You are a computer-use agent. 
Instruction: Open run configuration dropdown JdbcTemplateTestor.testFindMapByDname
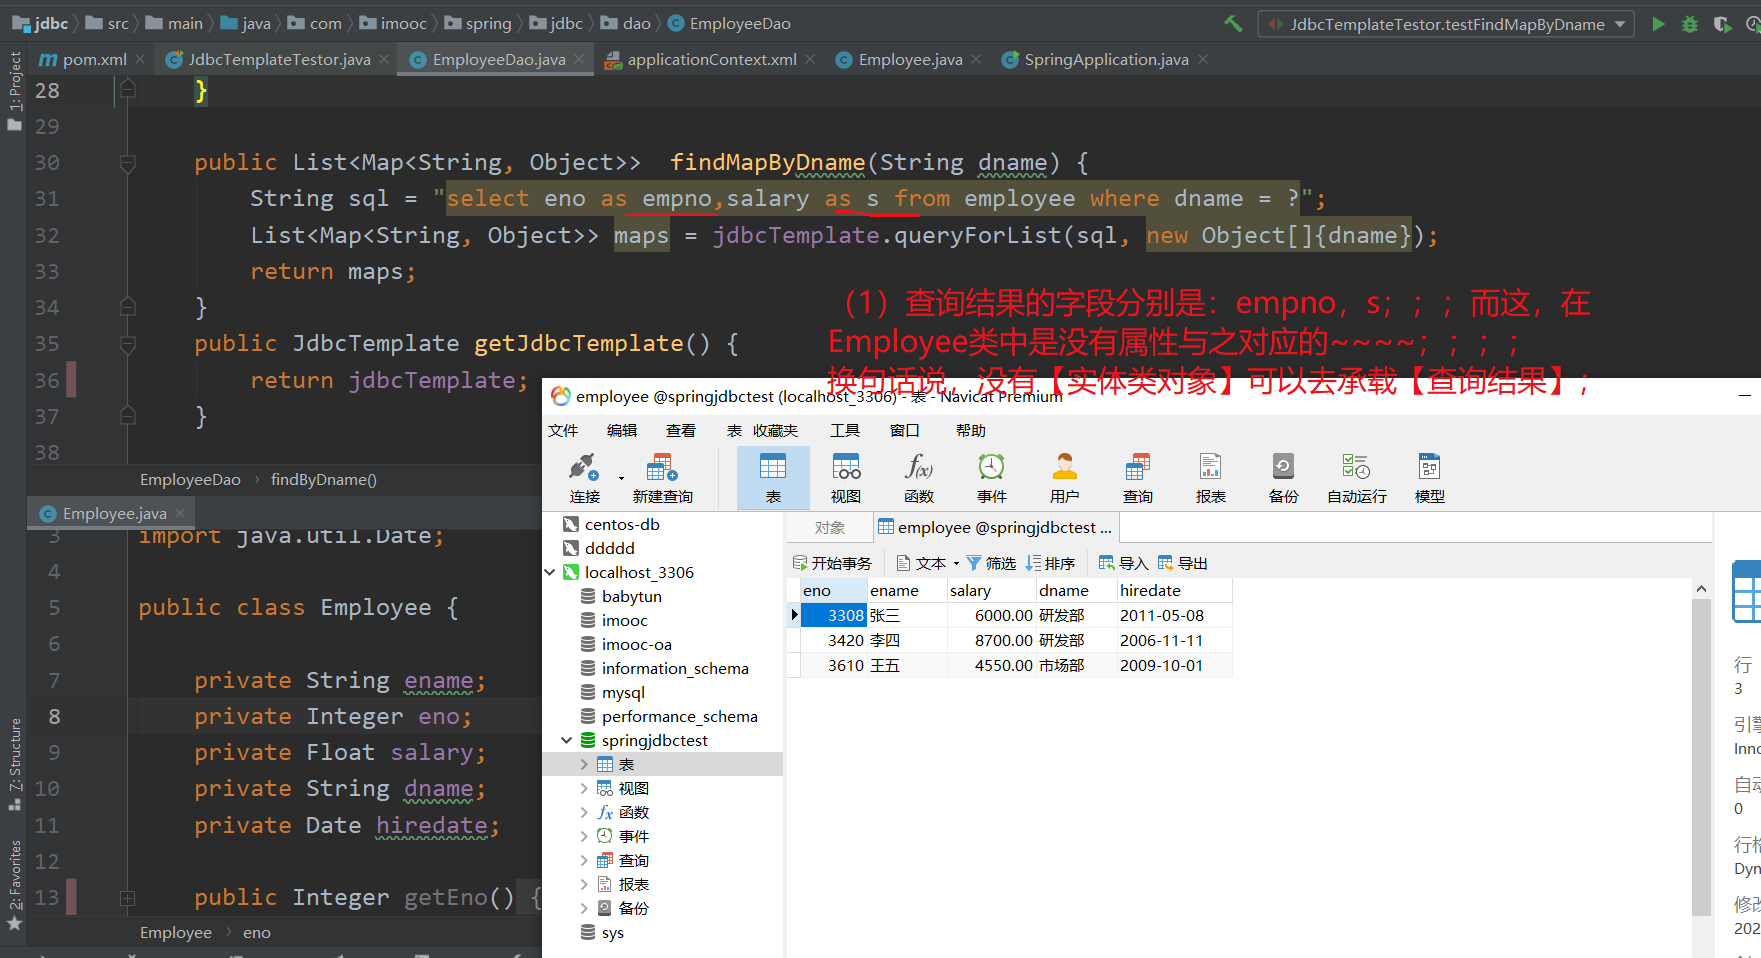(1446, 24)
